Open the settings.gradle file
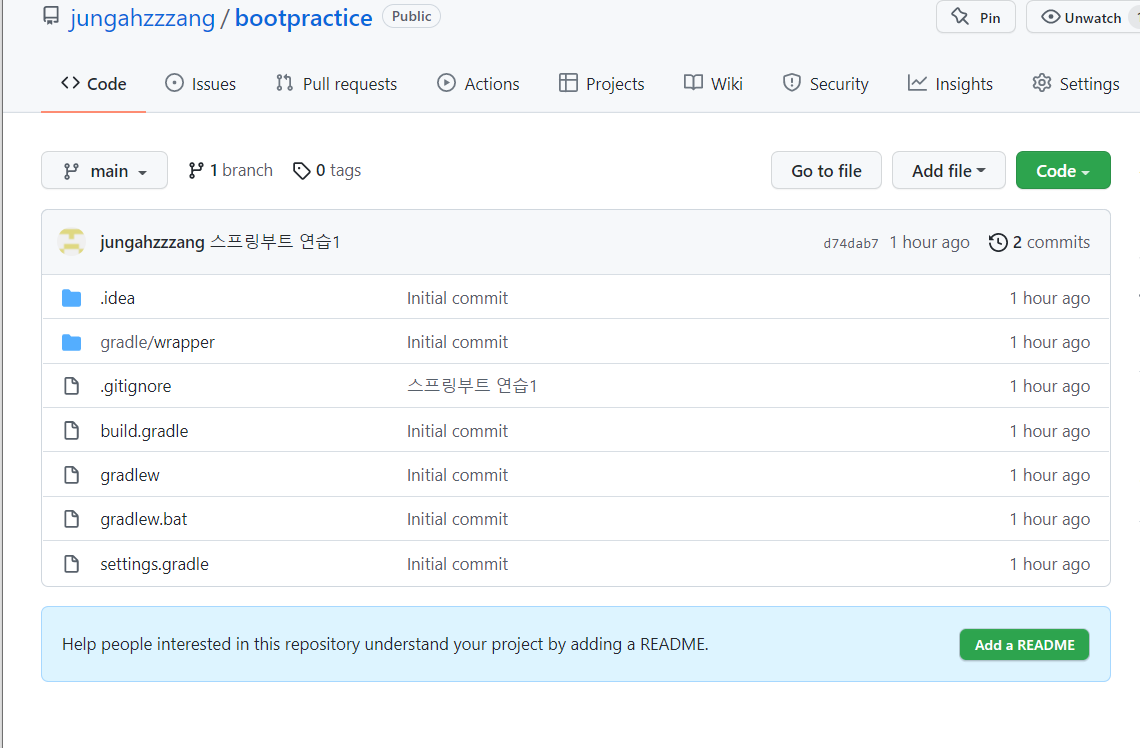The image size is (1140, 748). [154, 564]
